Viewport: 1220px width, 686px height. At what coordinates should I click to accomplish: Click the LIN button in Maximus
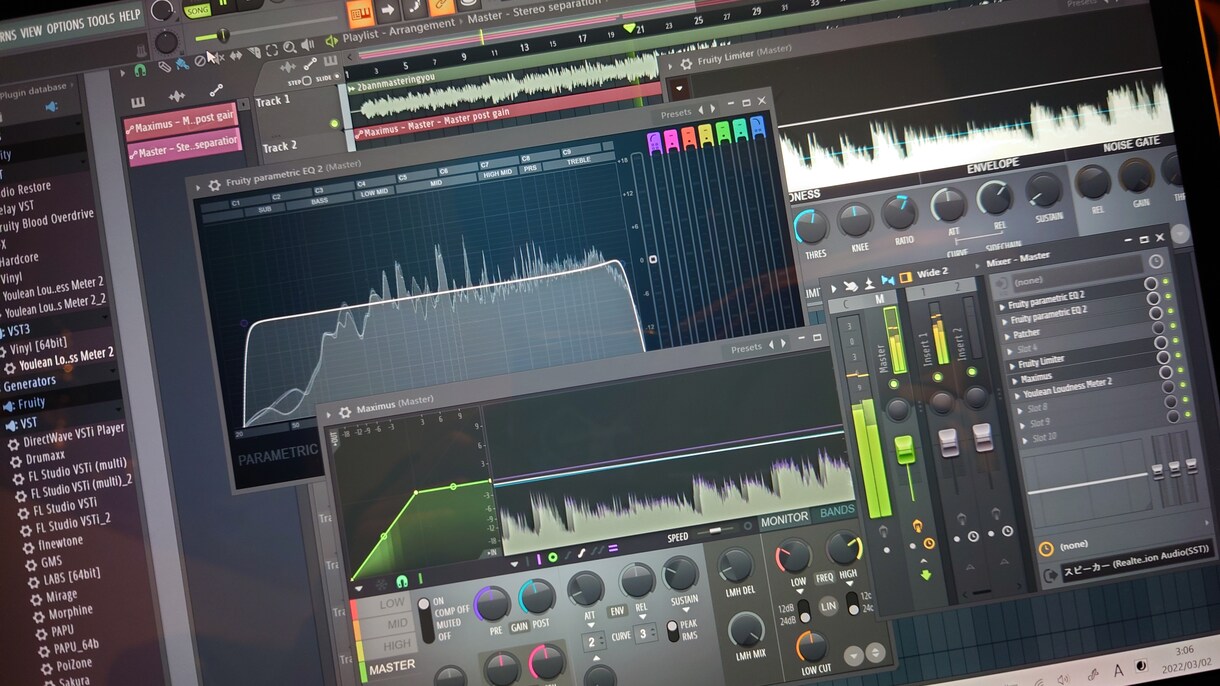coord(827,606)
